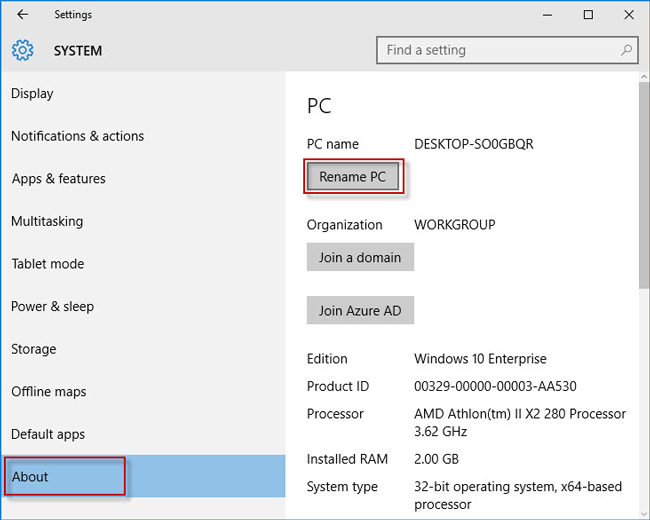Click the SYSTEM header title
This screenshot has height=520, width=650.
(78, 51)
